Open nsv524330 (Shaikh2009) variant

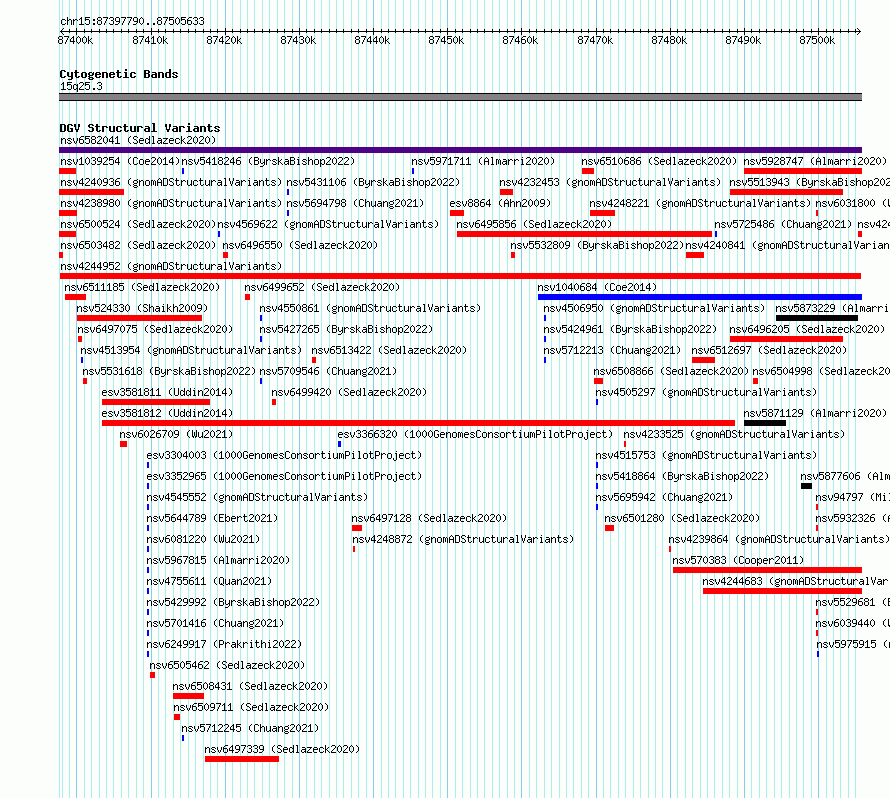[142, 308]
